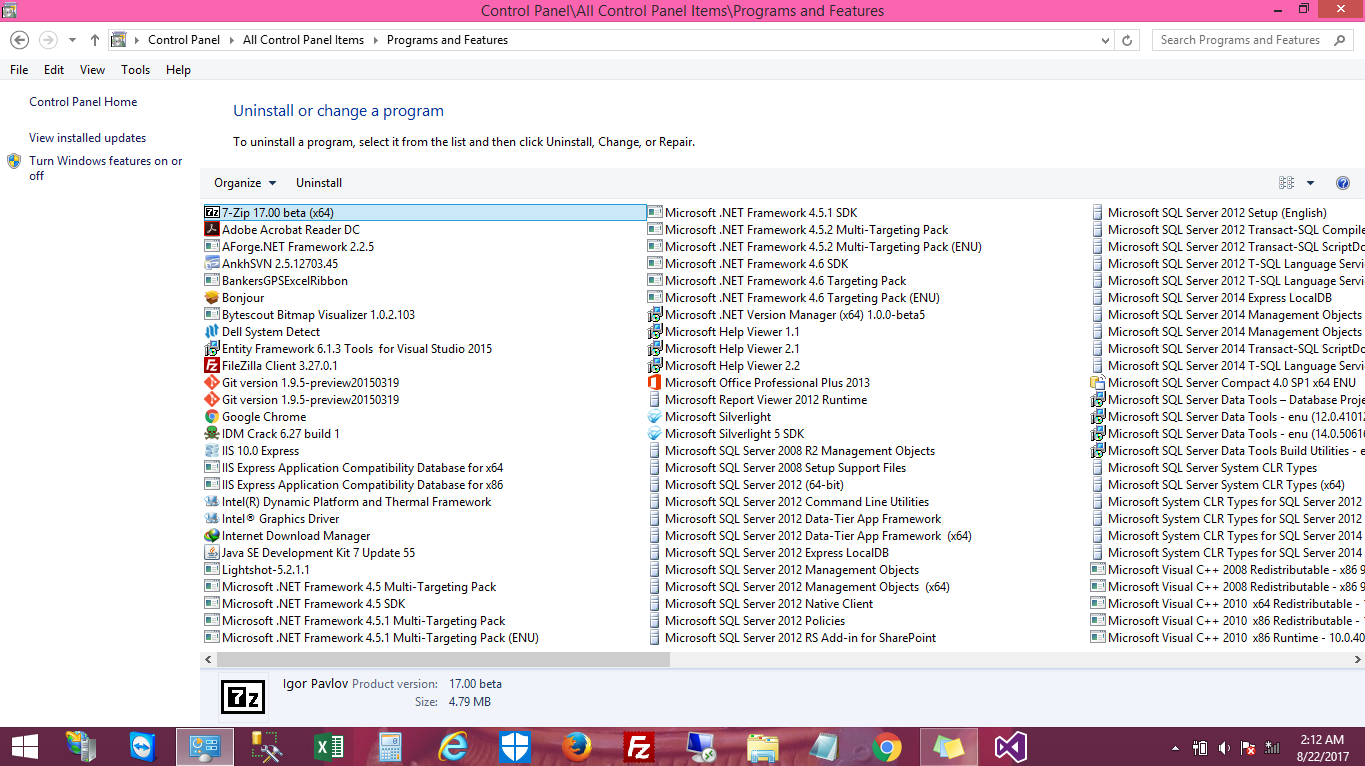
Task: Open View installed updates link
Action: point(87,138)
